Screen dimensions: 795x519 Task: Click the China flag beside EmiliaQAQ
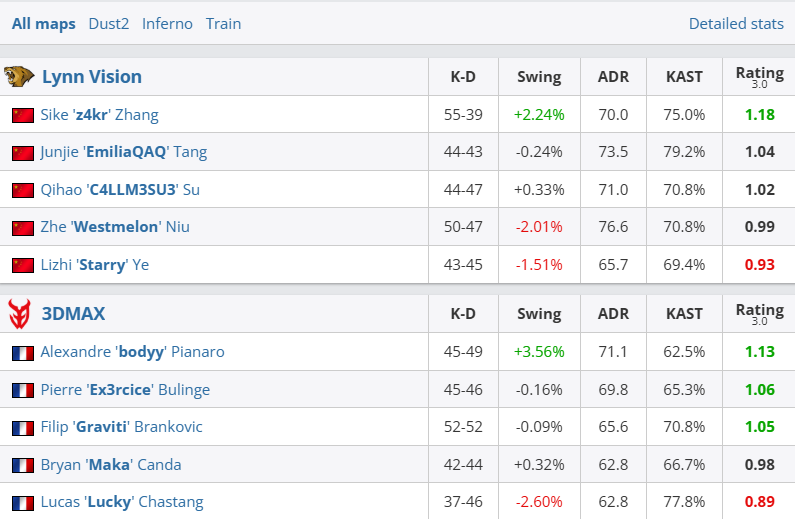pyautogui.click(x=23, y=153)
